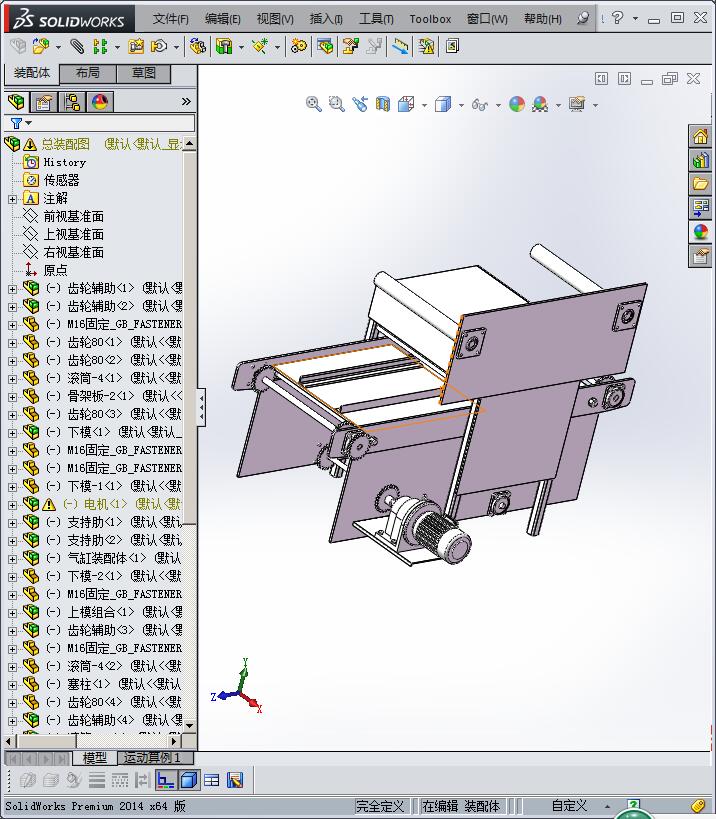Click the Insert Components icon
Image resolution: width=716 pixels, height=819 pixels.
(x=41, y=46)
